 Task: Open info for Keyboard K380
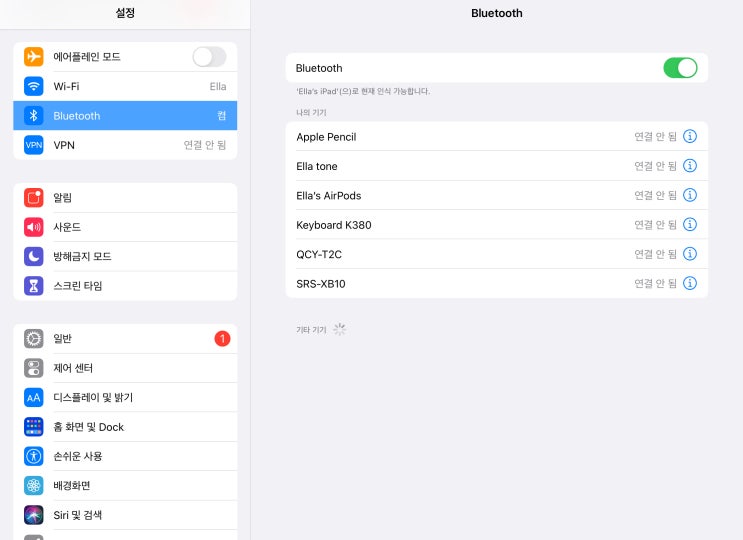(690, 225)
